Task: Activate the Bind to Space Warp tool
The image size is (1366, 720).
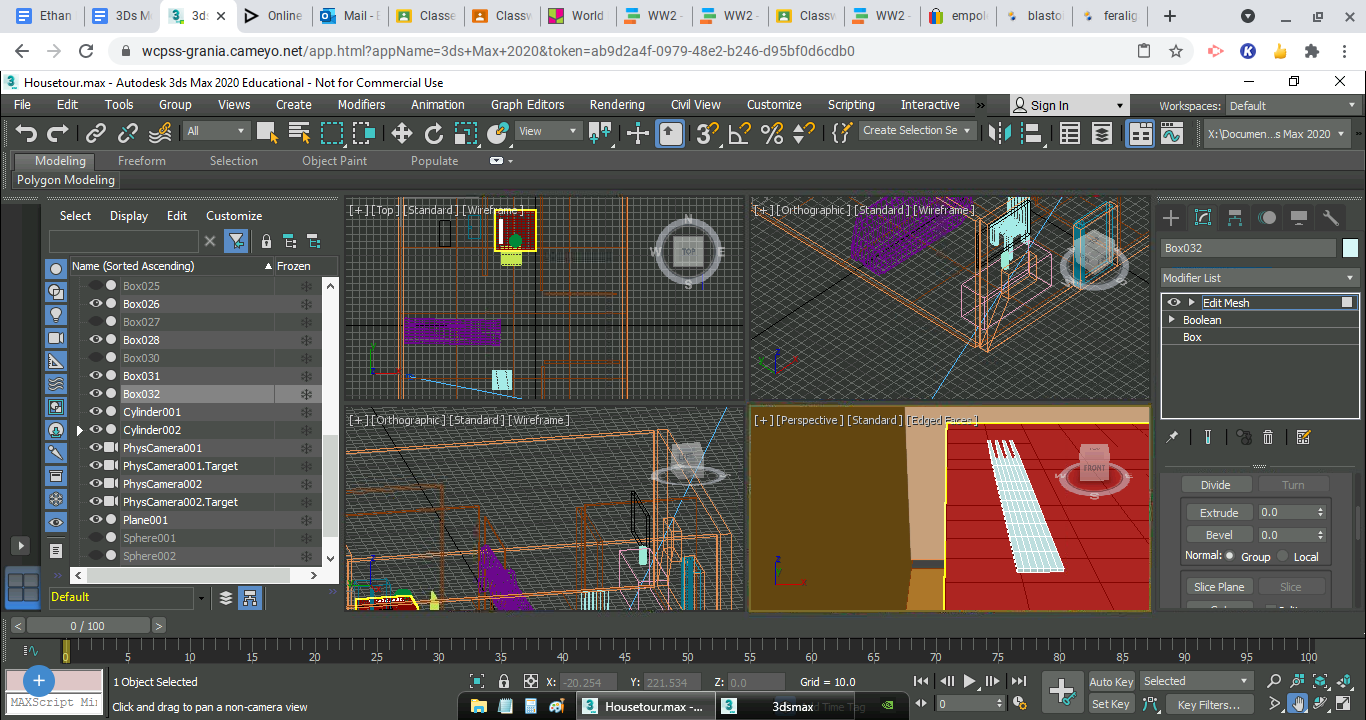Action: [160, 132]
